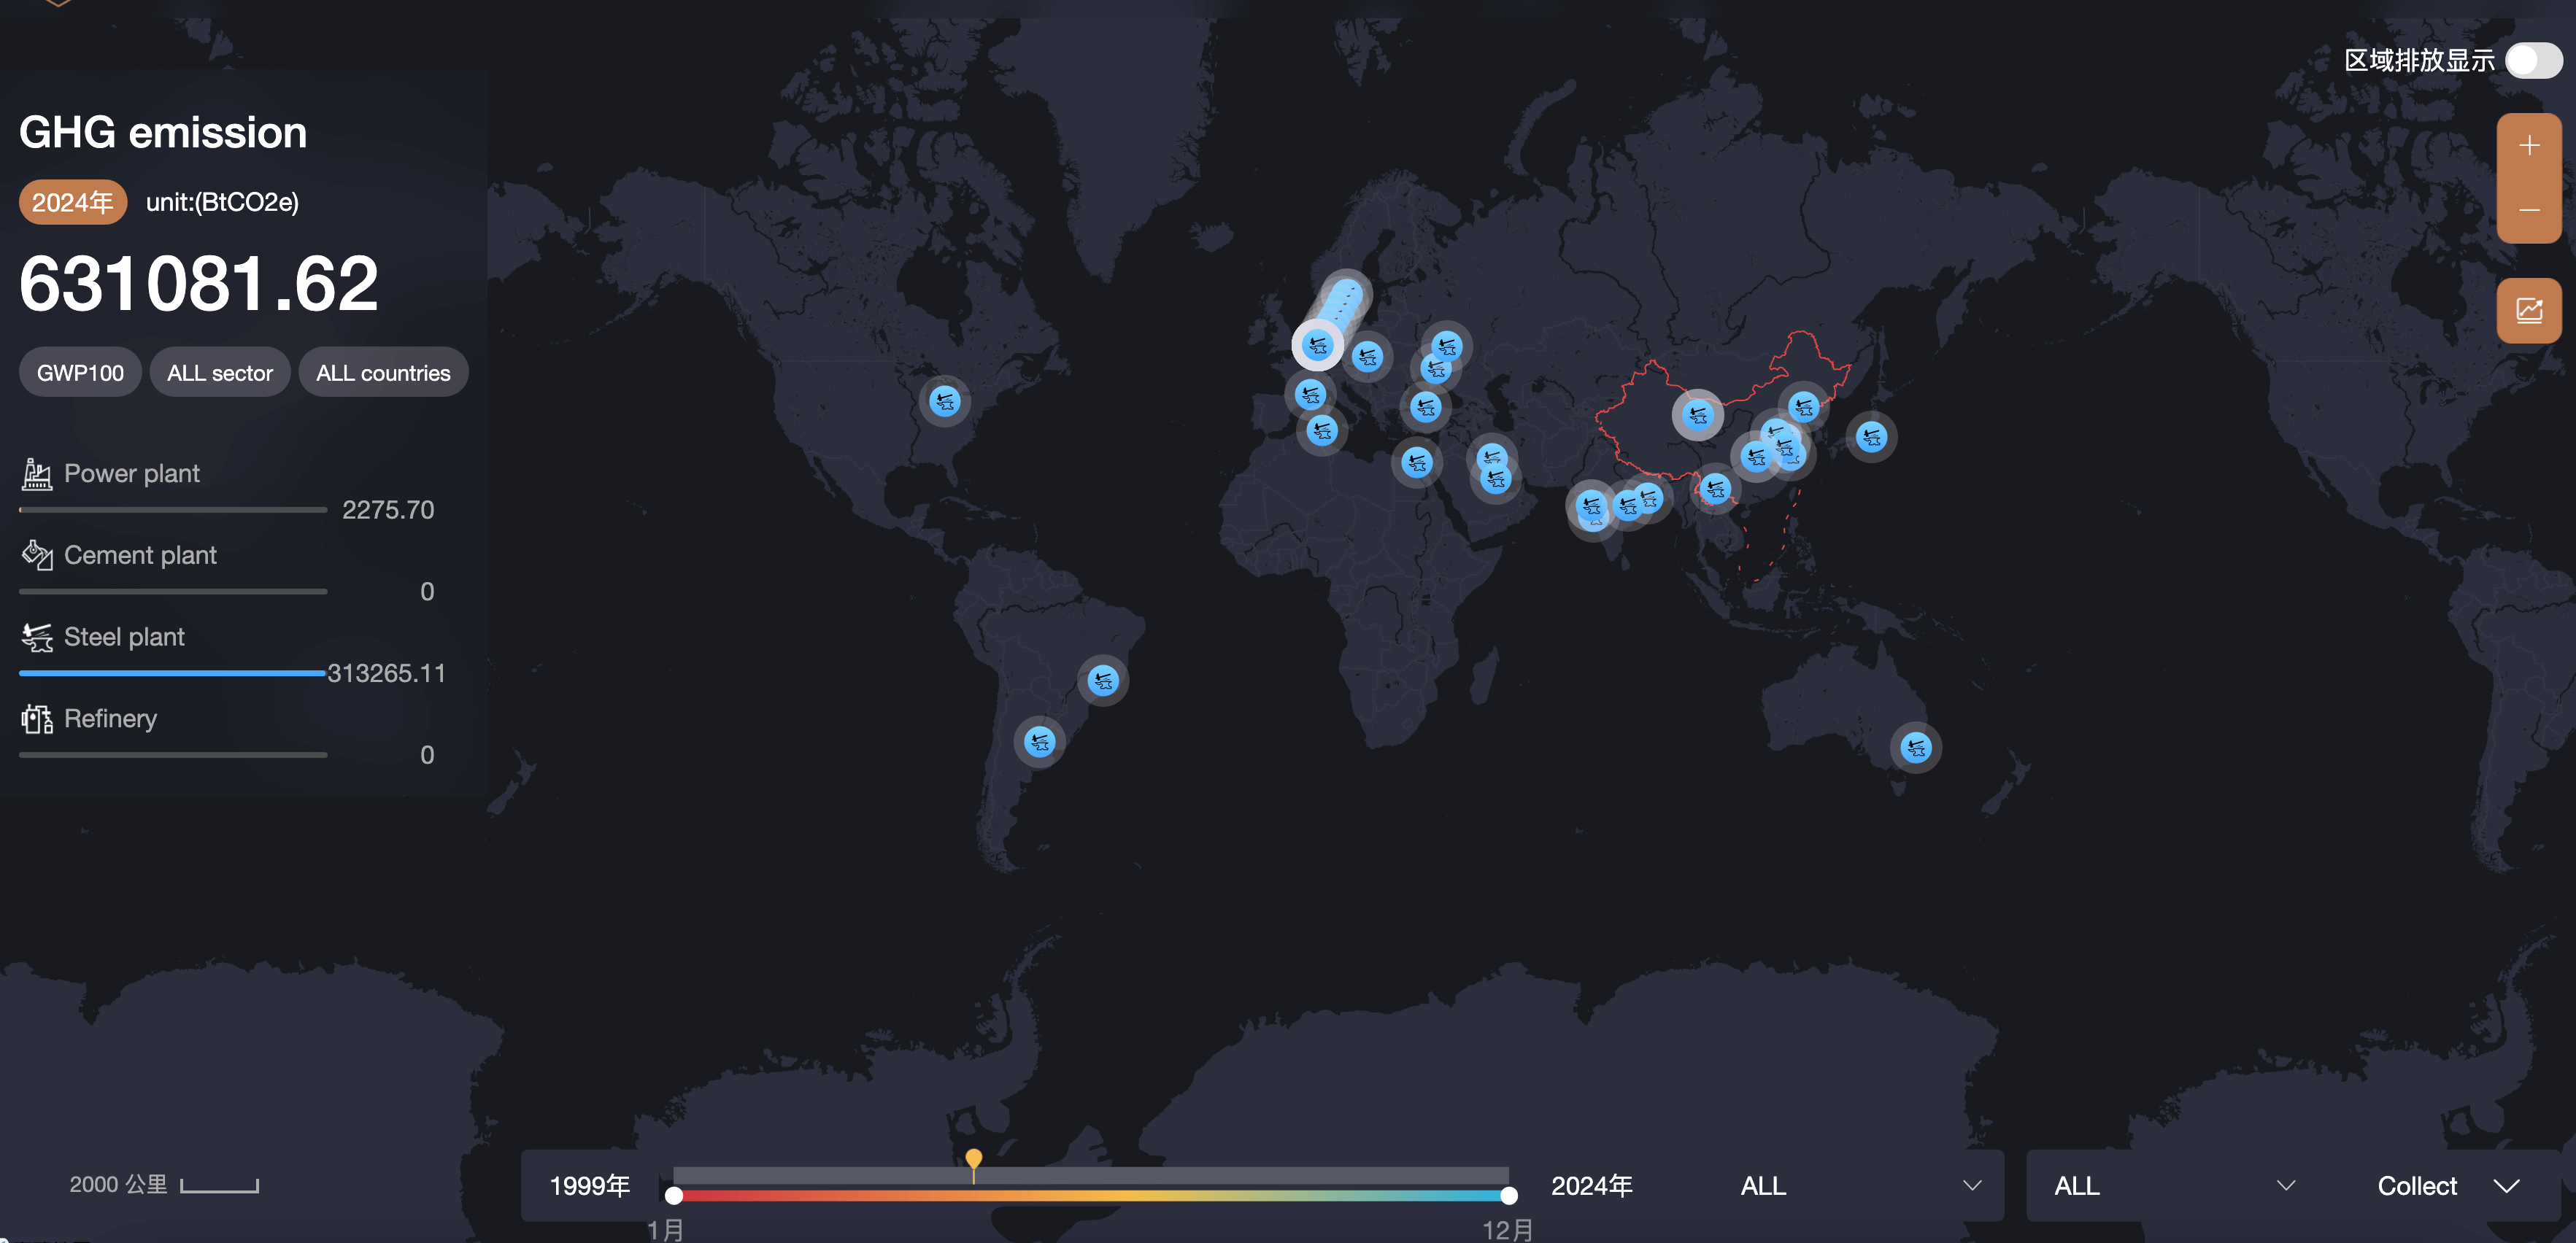Select the steel plant marker in Turkey
Screen dimensions: 2576x1243
(1425, 406)
